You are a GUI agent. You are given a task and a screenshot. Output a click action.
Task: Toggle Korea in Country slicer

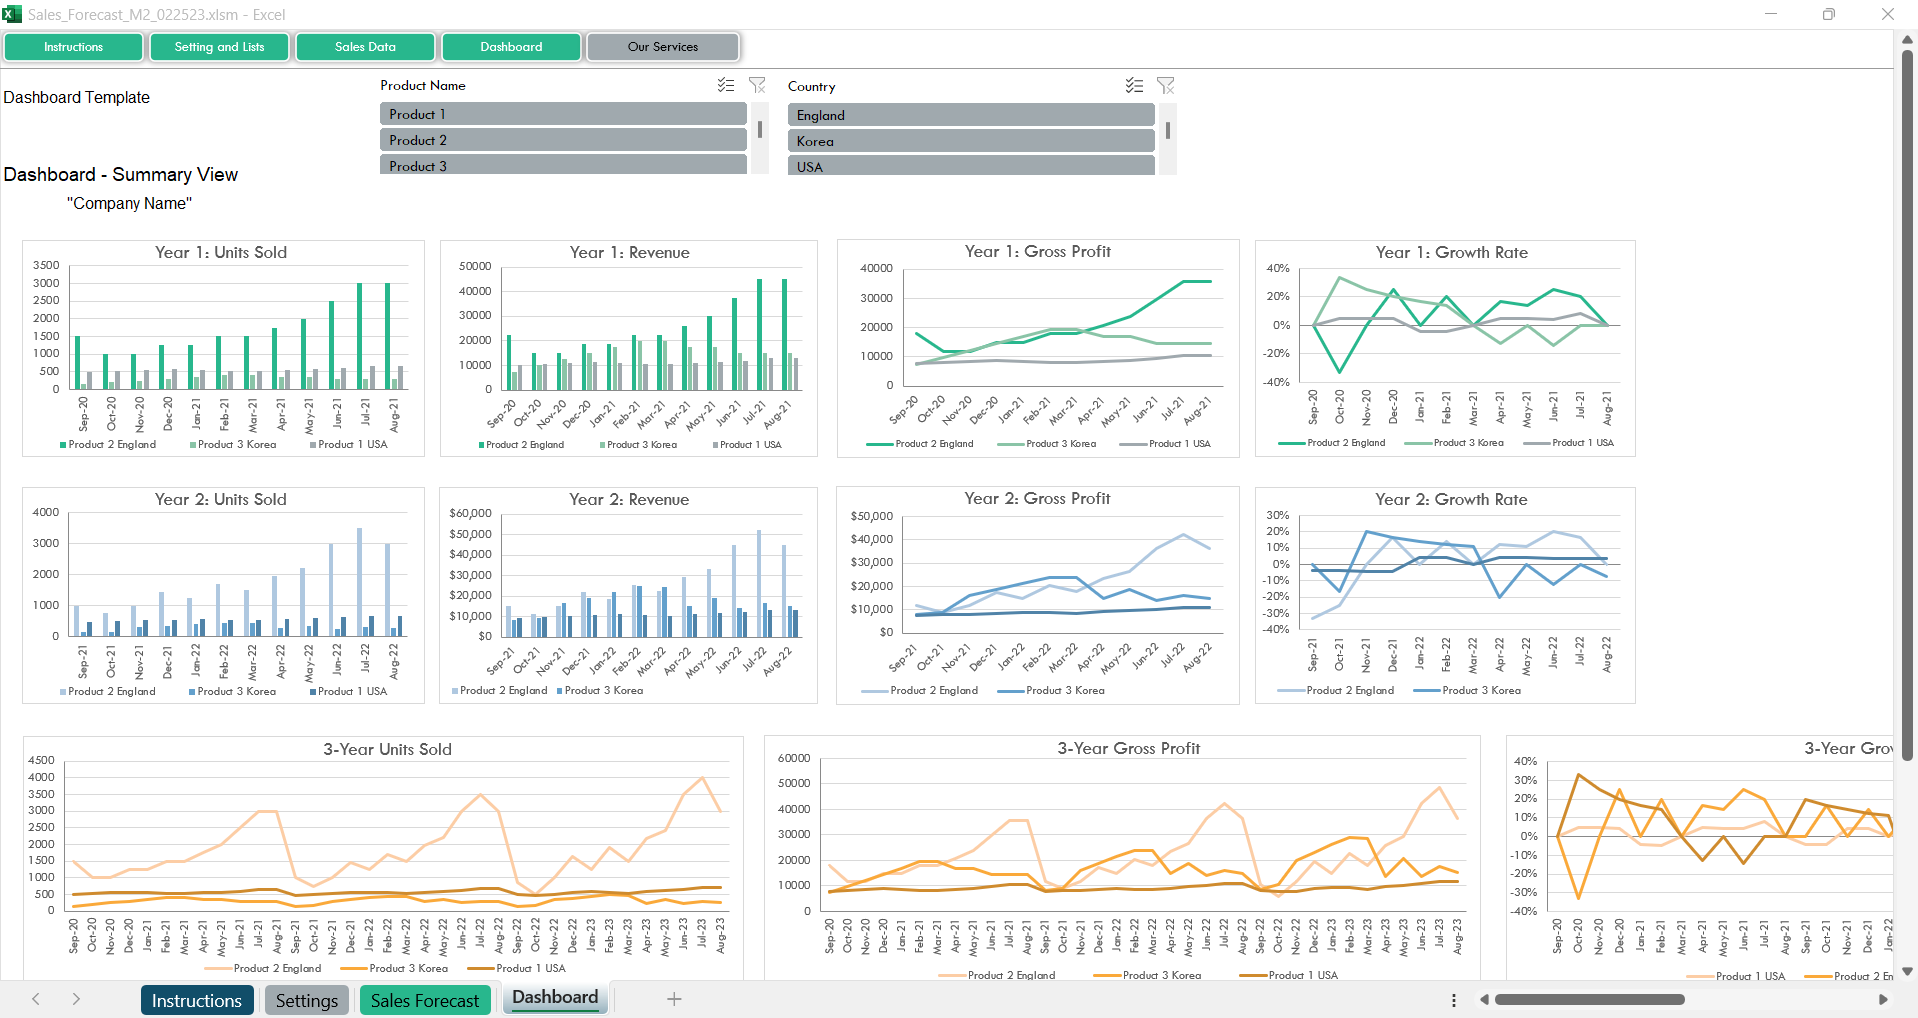pyautogui.click(x=970, y=142)
